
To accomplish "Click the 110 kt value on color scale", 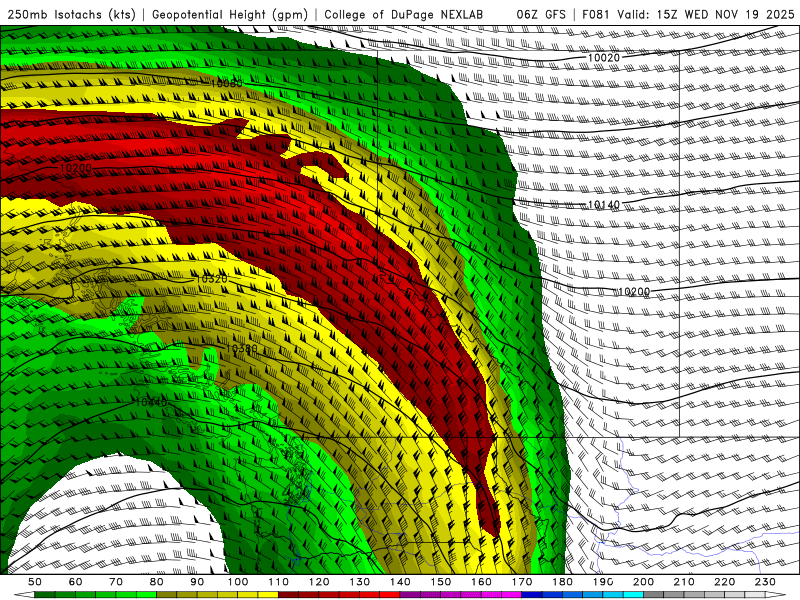I will click(x=278, y=582).
